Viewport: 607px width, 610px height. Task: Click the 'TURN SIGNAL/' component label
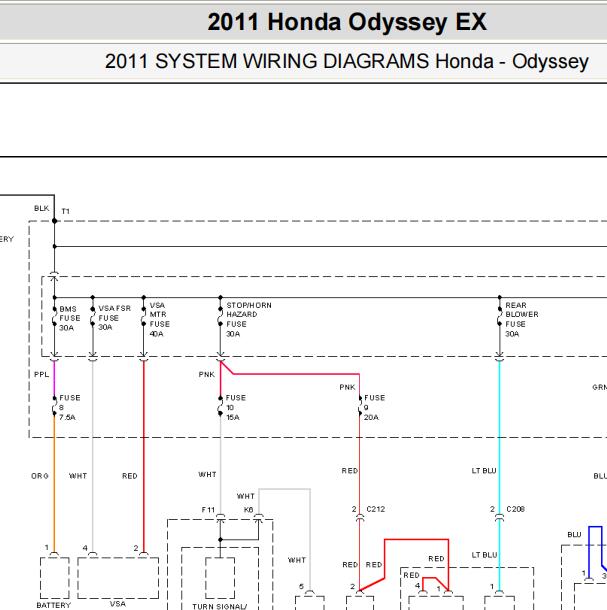coord(219,606)
